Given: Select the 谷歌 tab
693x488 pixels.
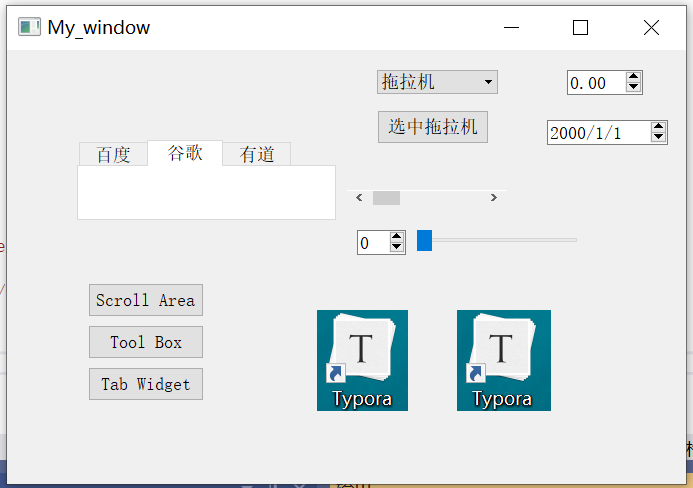Looking at the screenshot, I should pyautogui.click(x=185, y=153).
